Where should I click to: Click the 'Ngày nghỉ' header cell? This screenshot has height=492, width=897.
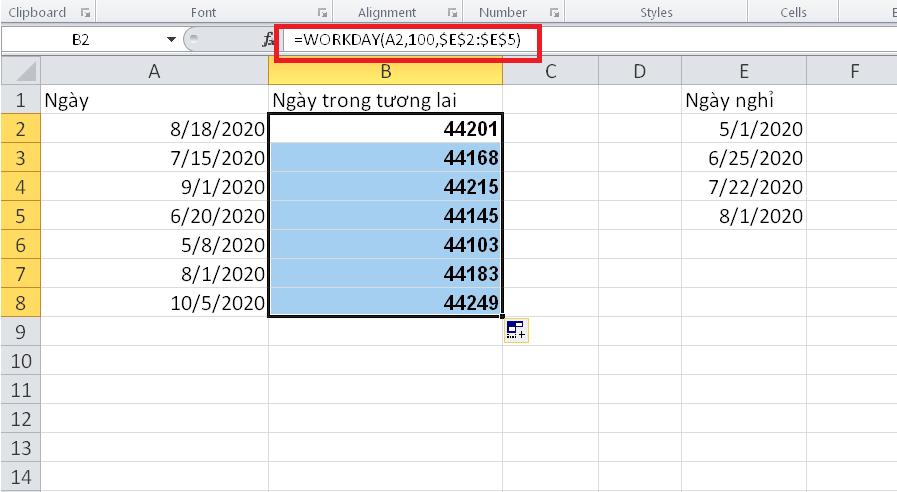click(744, 100)
